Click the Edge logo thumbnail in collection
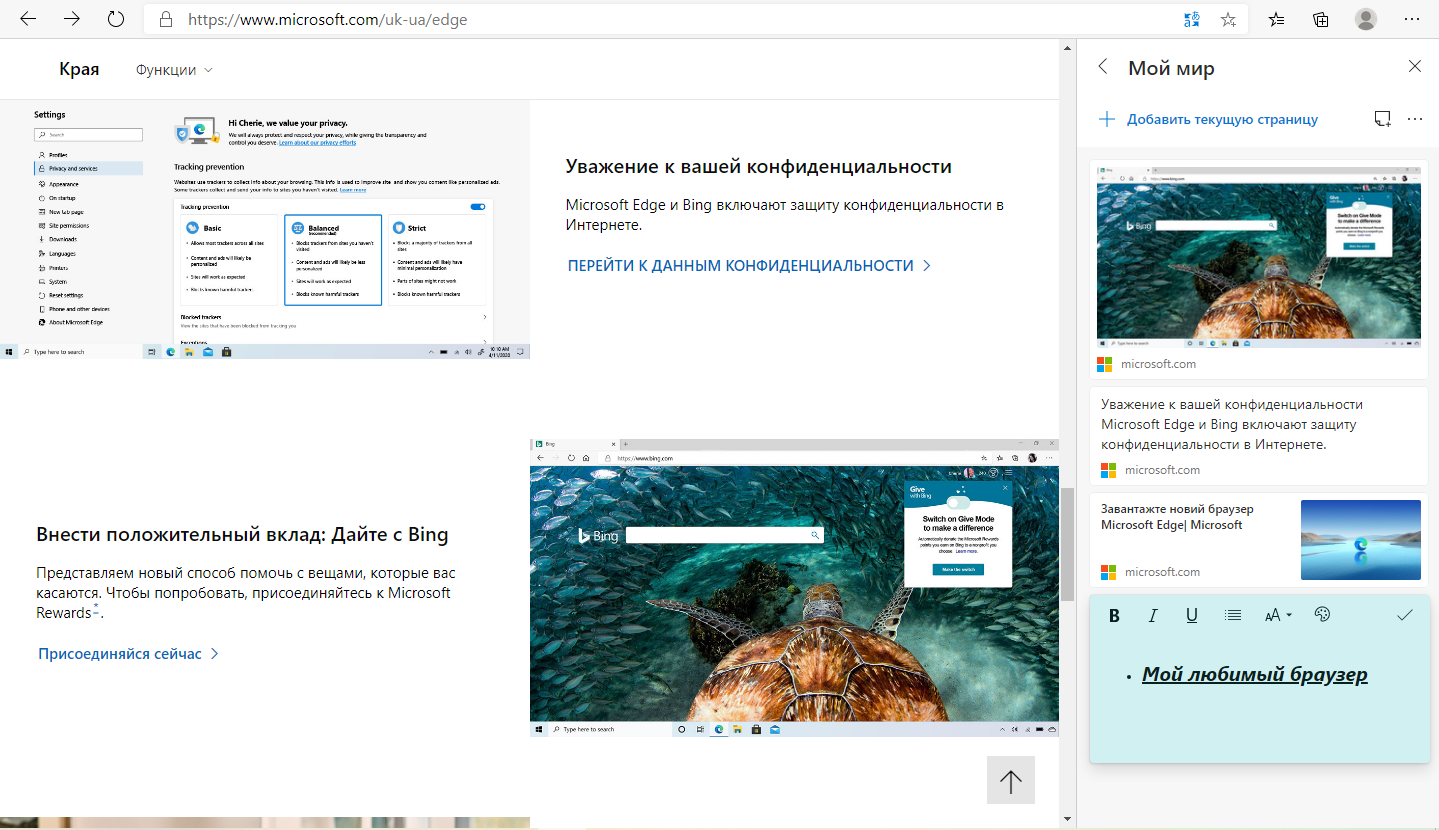The width and height of the screenshot is (1439, 830). tap(1361, 540)
